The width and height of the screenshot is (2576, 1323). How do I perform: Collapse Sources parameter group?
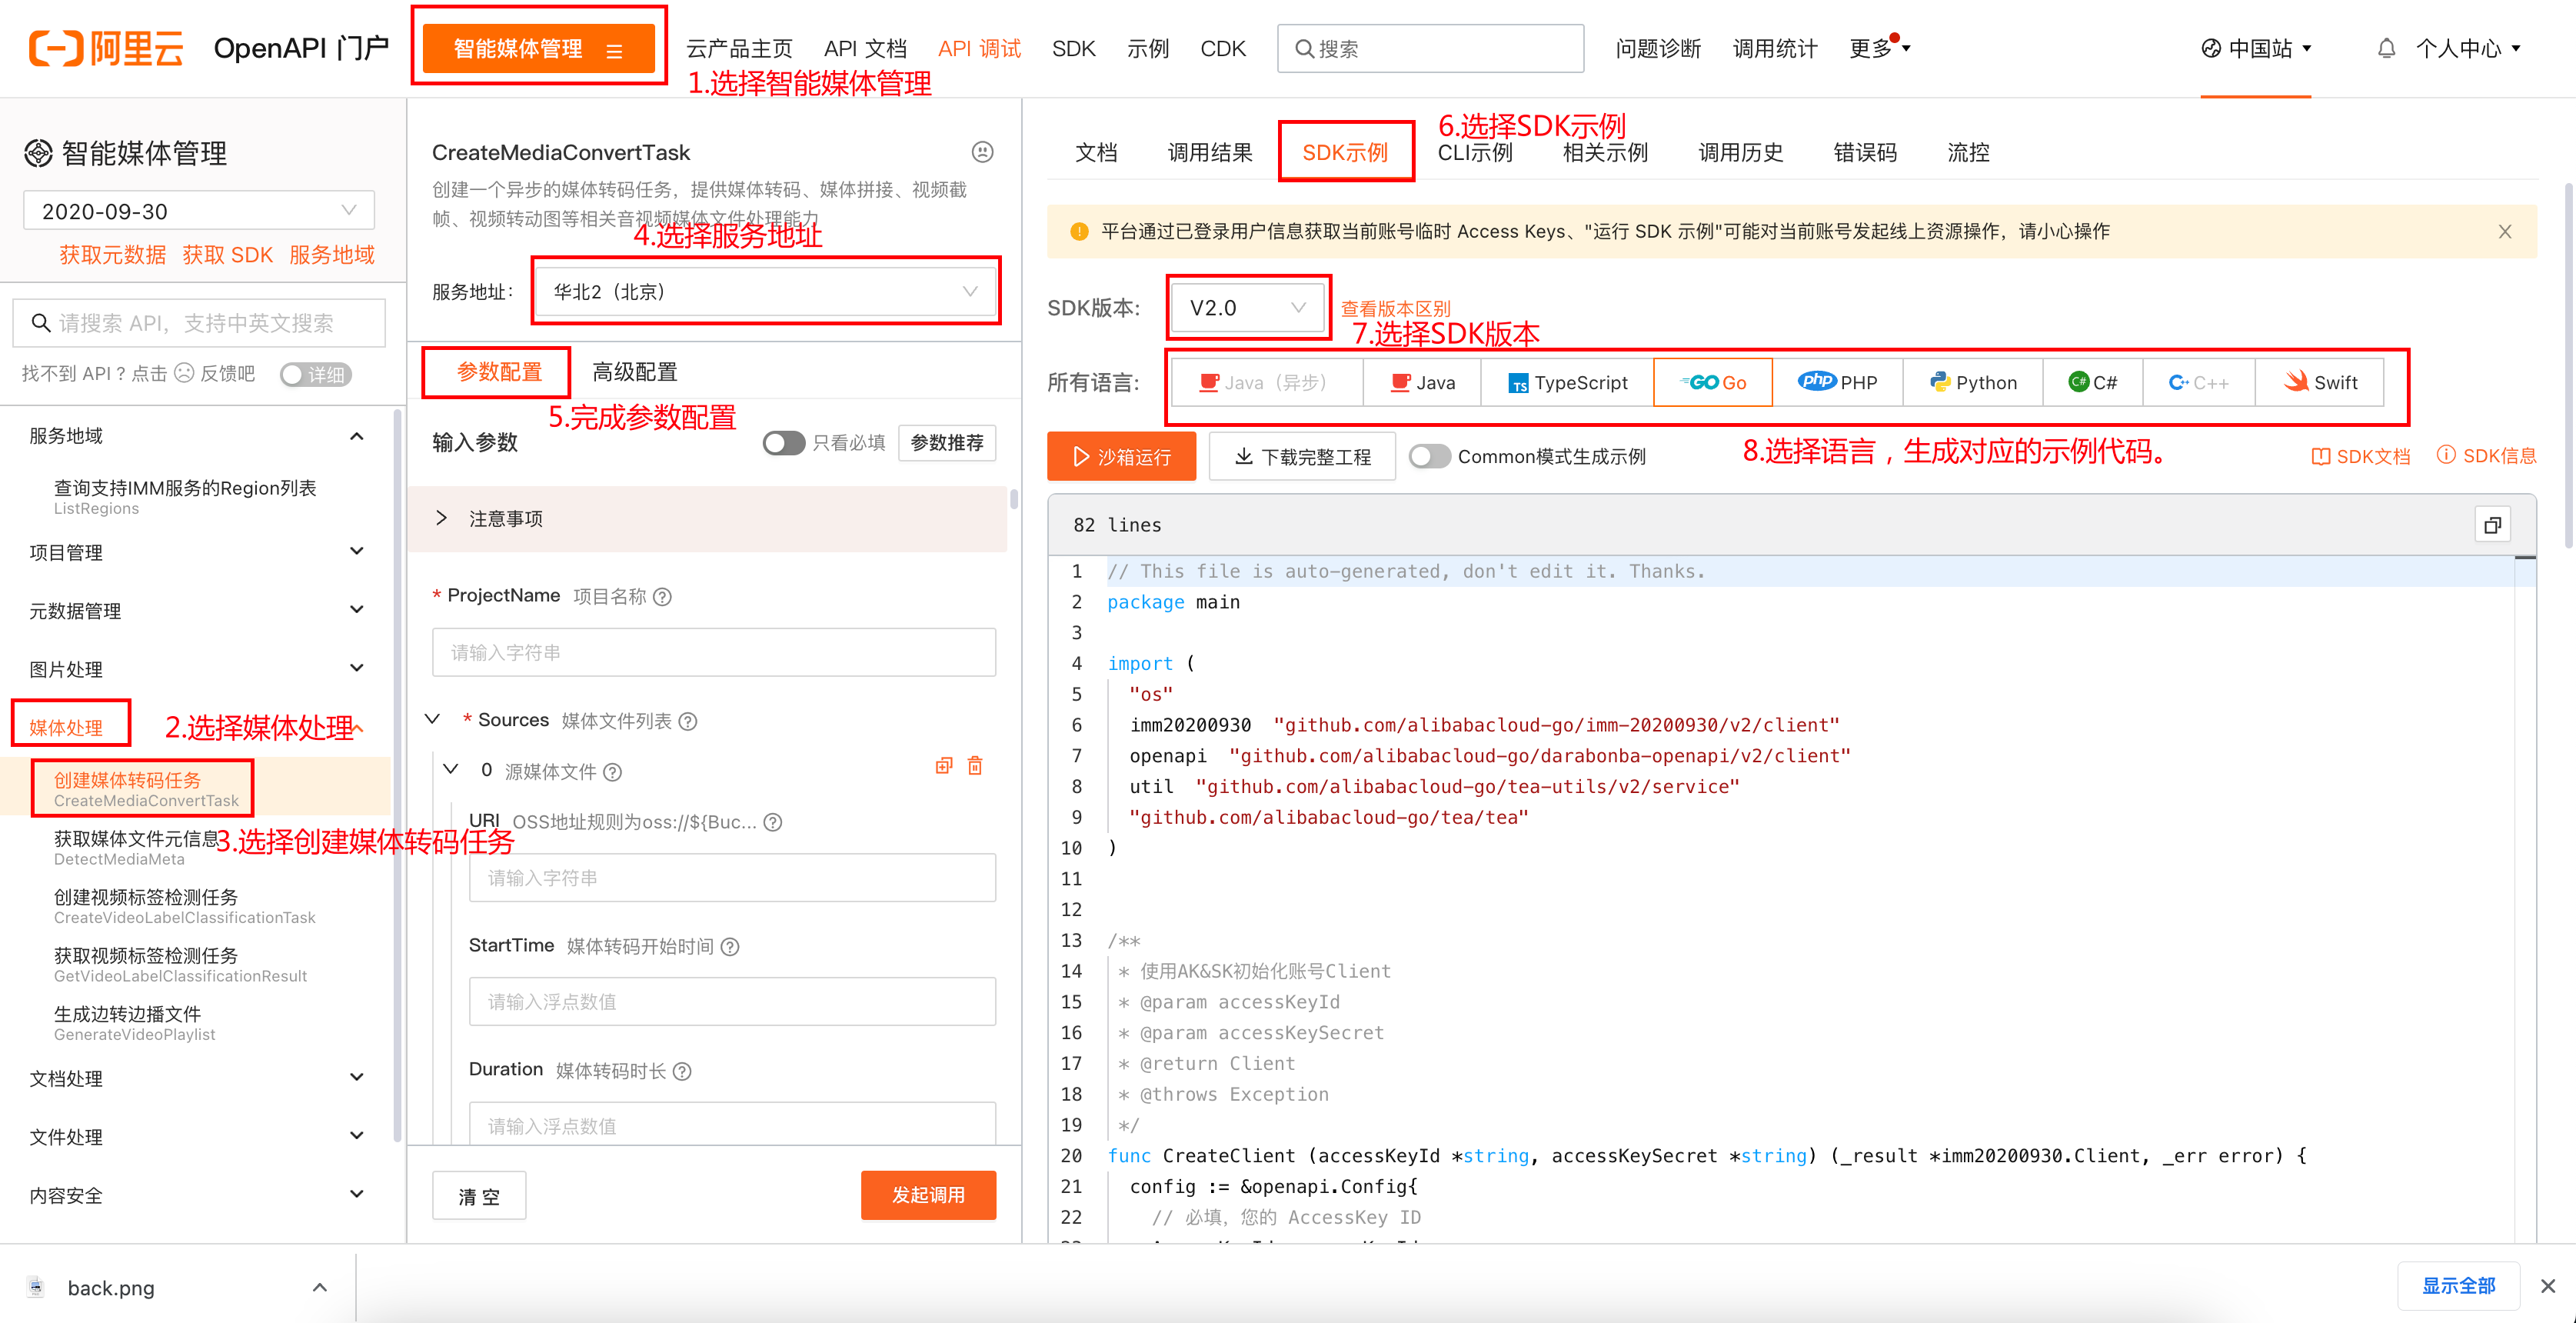tap(433, 720)
